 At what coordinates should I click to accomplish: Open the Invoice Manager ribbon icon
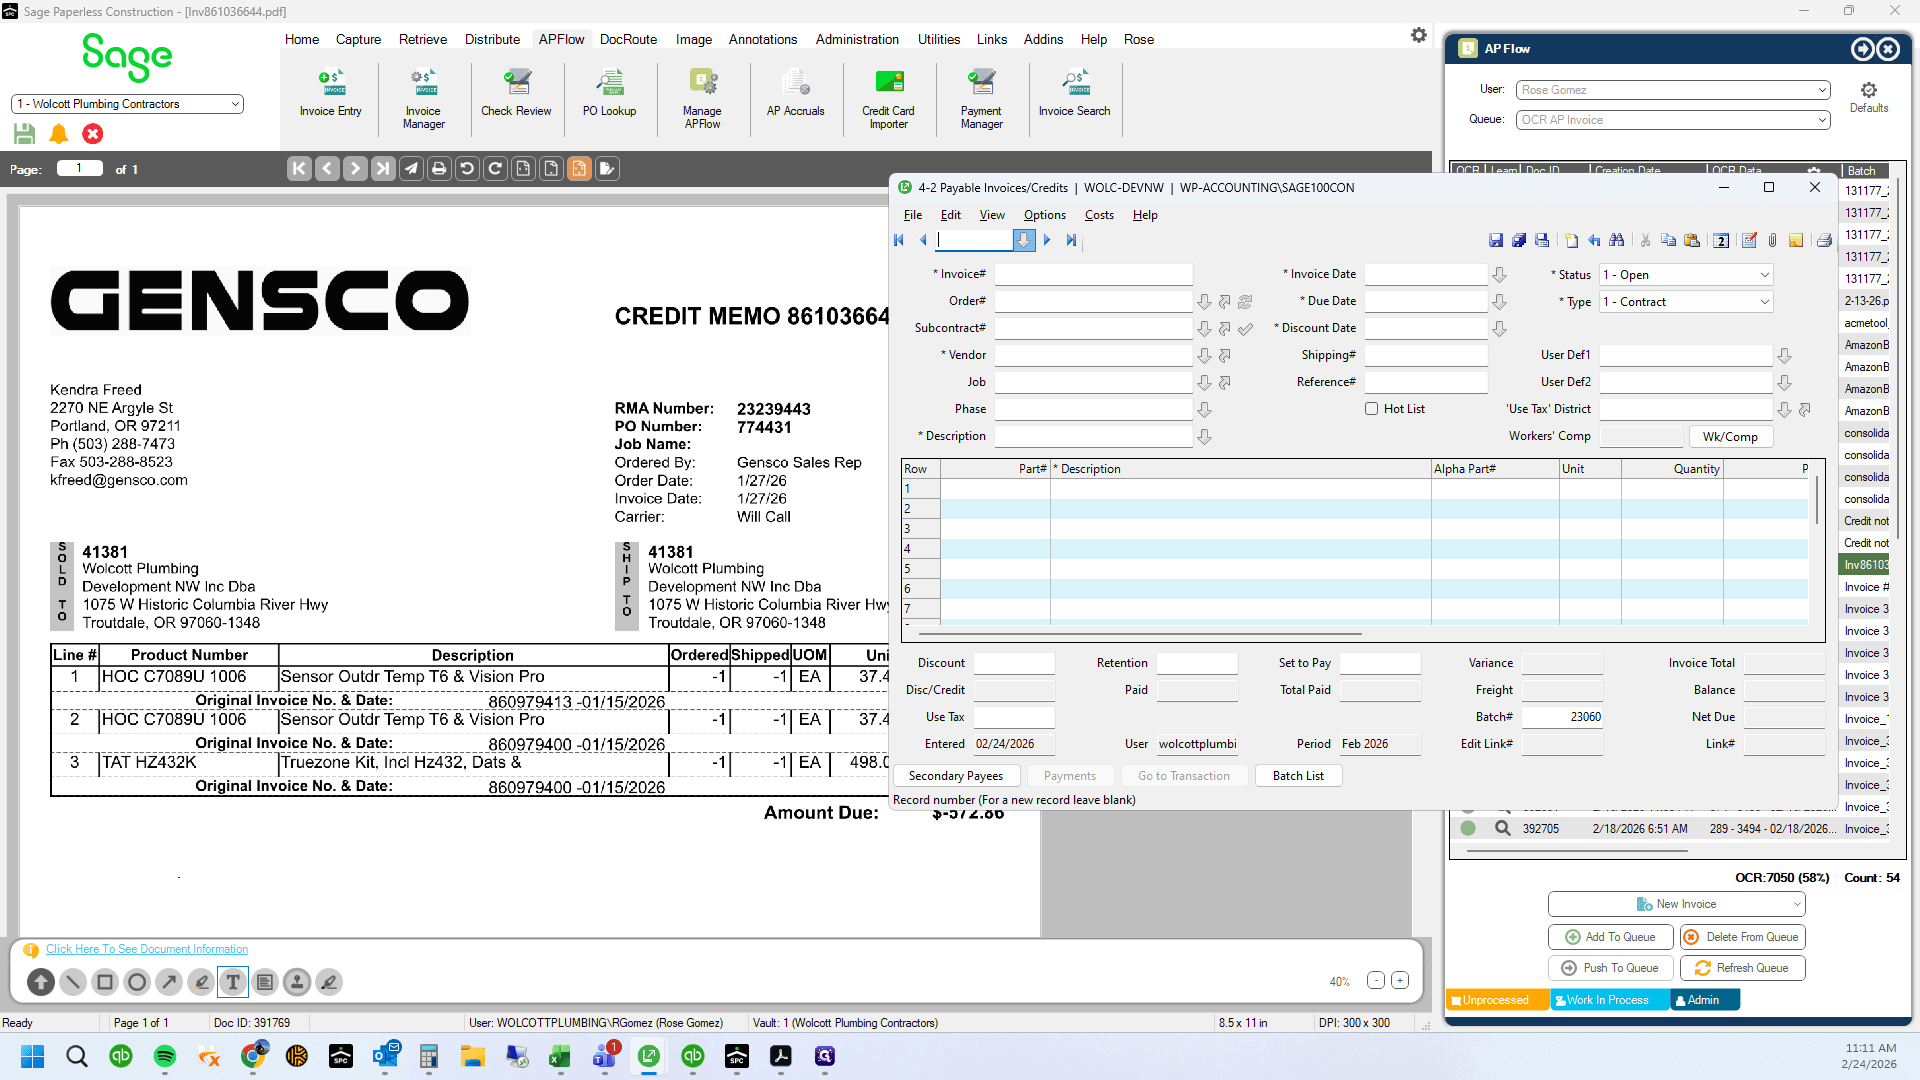[423, 99]
